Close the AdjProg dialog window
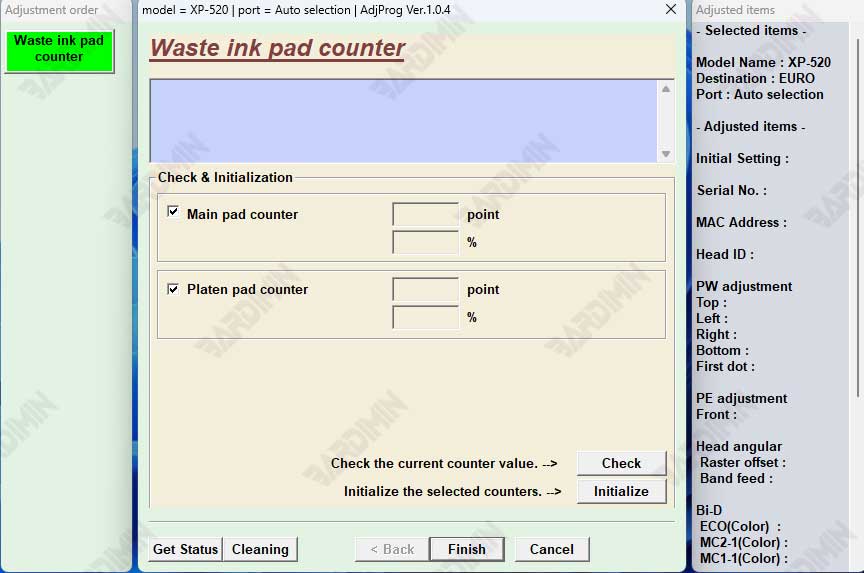The image size is (864, 573). coord(670,10)
